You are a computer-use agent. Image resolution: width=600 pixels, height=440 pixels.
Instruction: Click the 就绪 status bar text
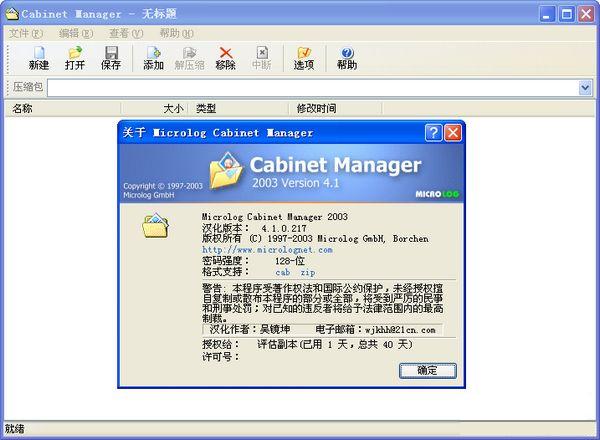[x=15, y=429]
